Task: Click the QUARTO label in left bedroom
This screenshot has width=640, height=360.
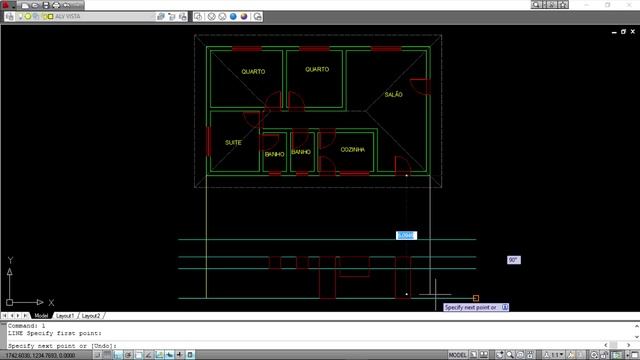Action: (253, 71)
